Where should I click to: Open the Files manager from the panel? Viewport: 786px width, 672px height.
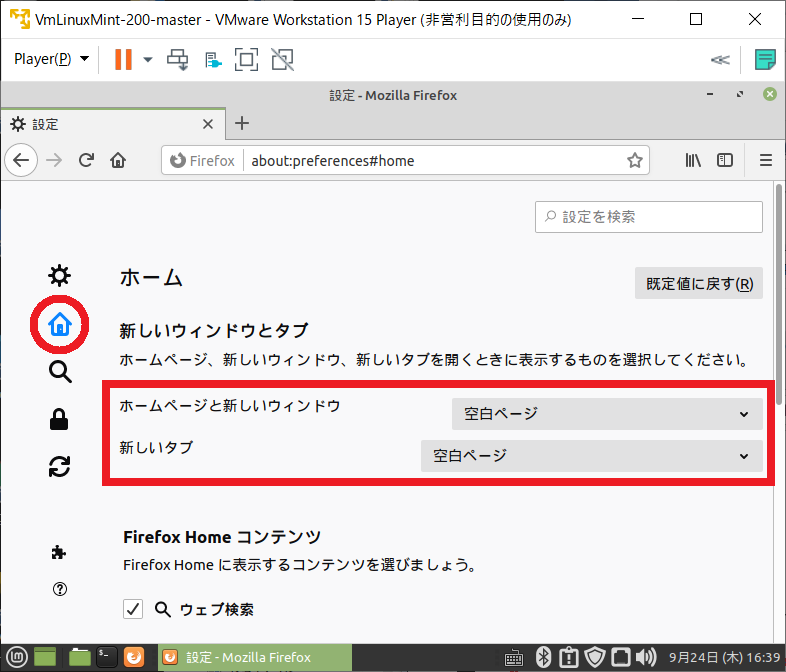pos(79,657)
